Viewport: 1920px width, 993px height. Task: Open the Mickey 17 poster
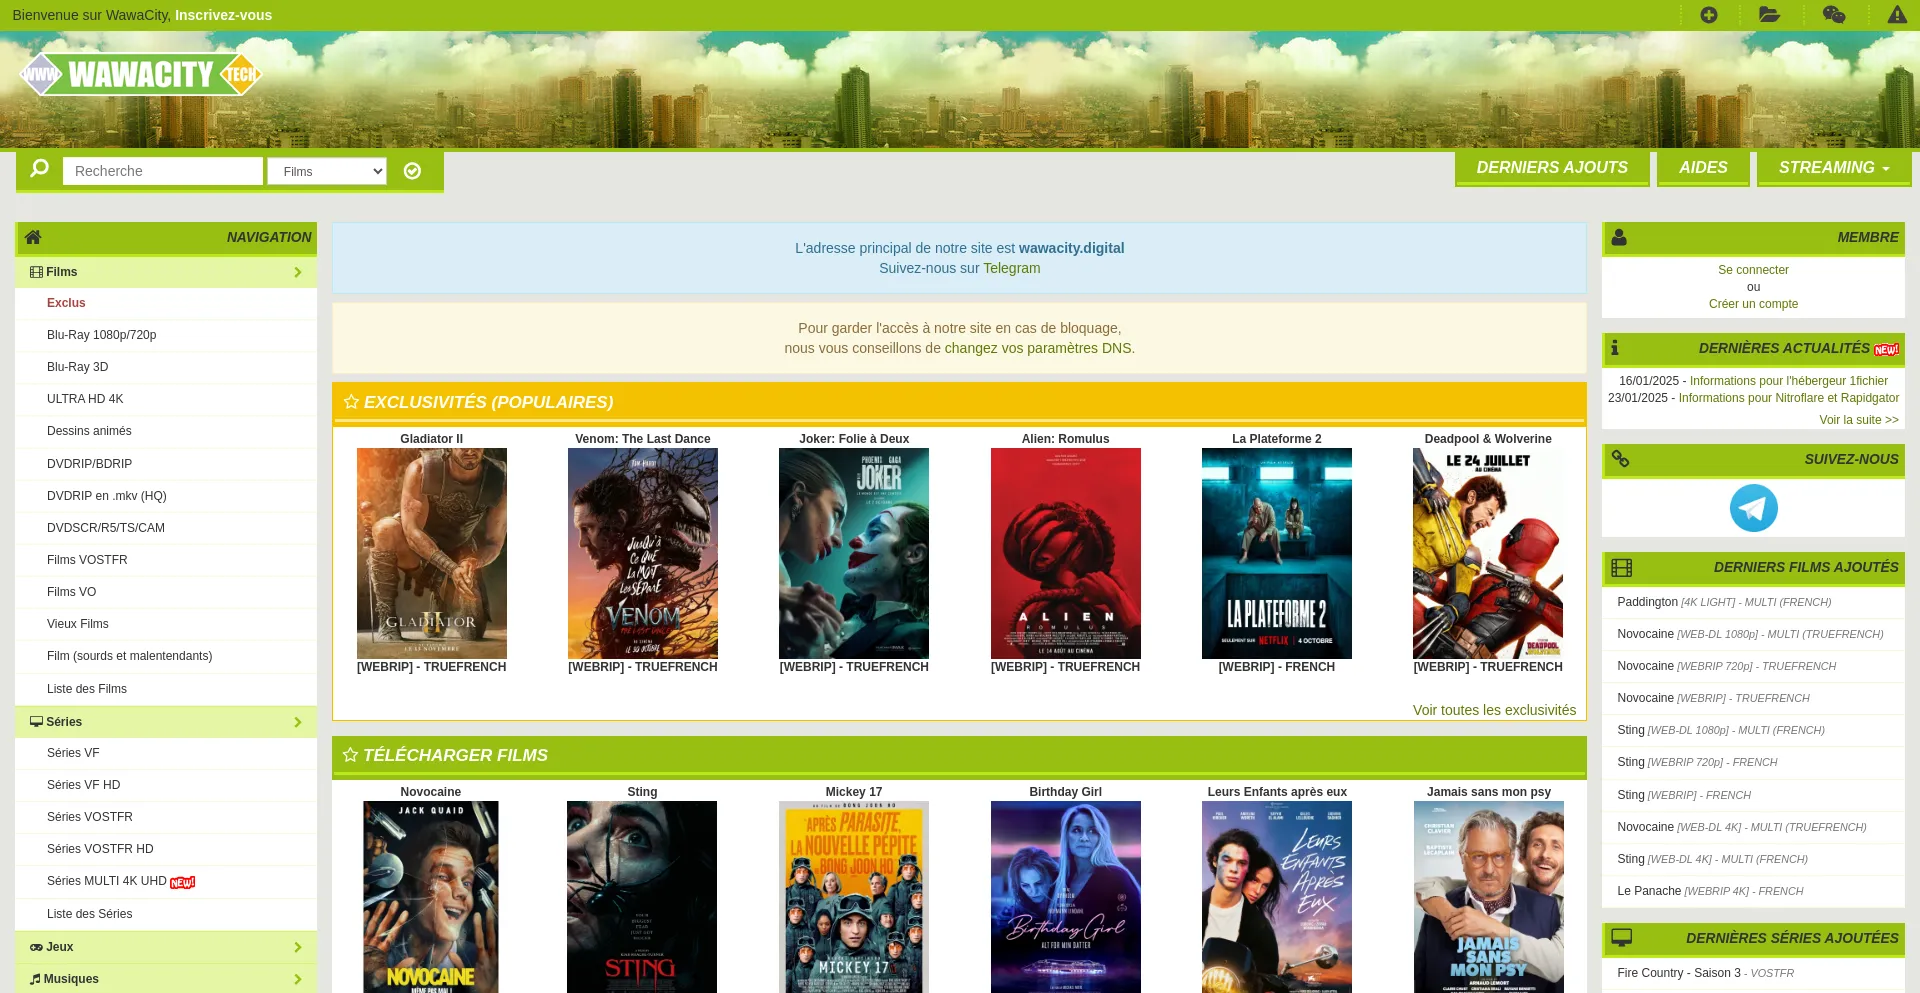pyautogui.click(x=854, y=897)
